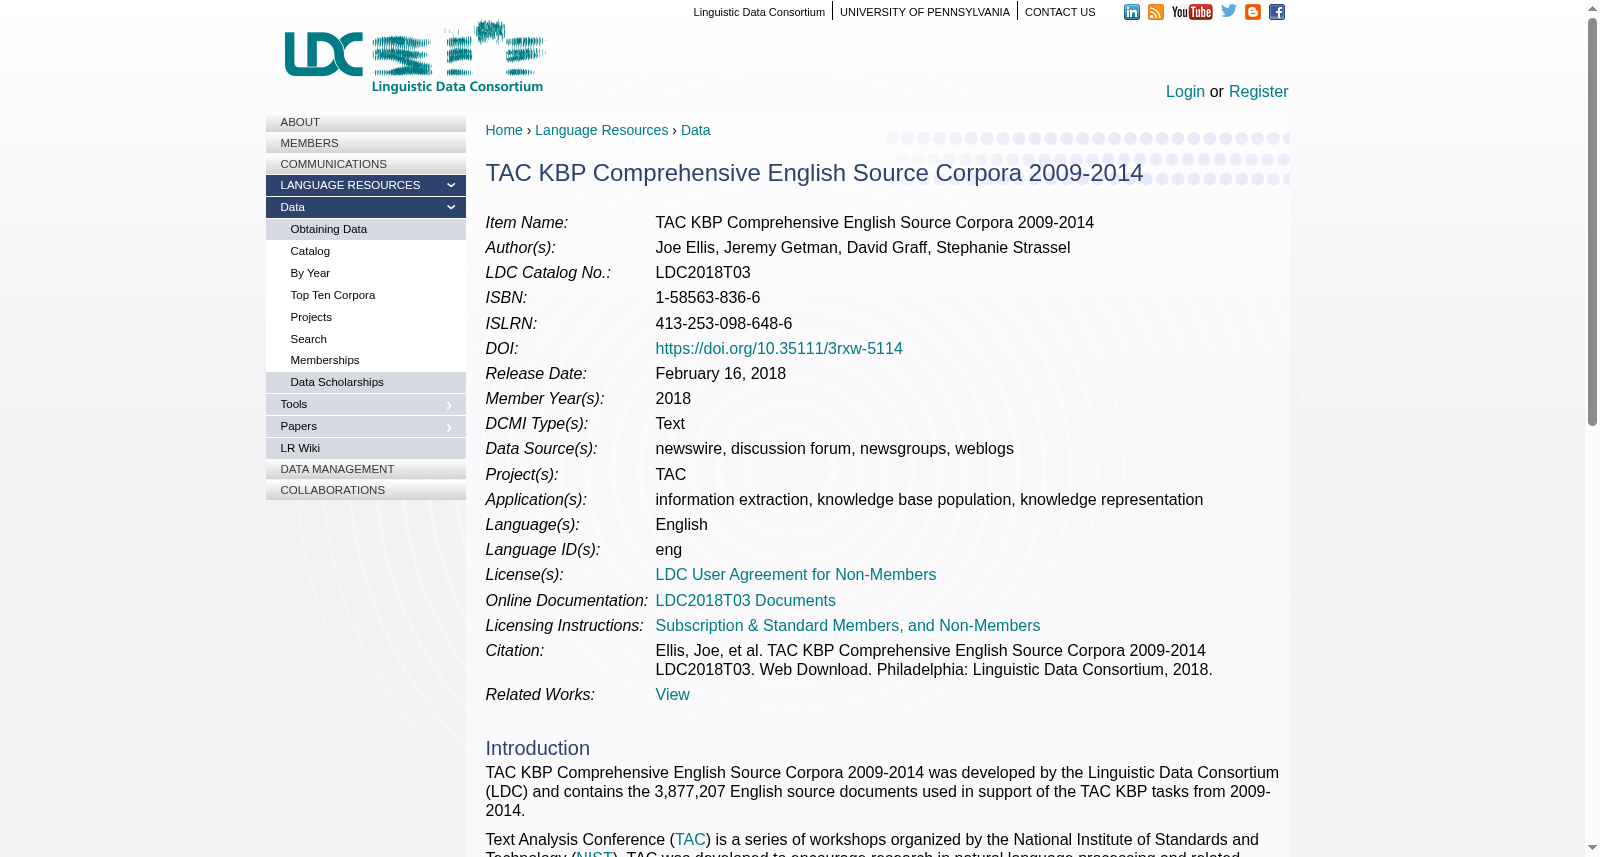The image size is (1600, 857).
Task: Open the ABOUT menu
Action: 366,122
